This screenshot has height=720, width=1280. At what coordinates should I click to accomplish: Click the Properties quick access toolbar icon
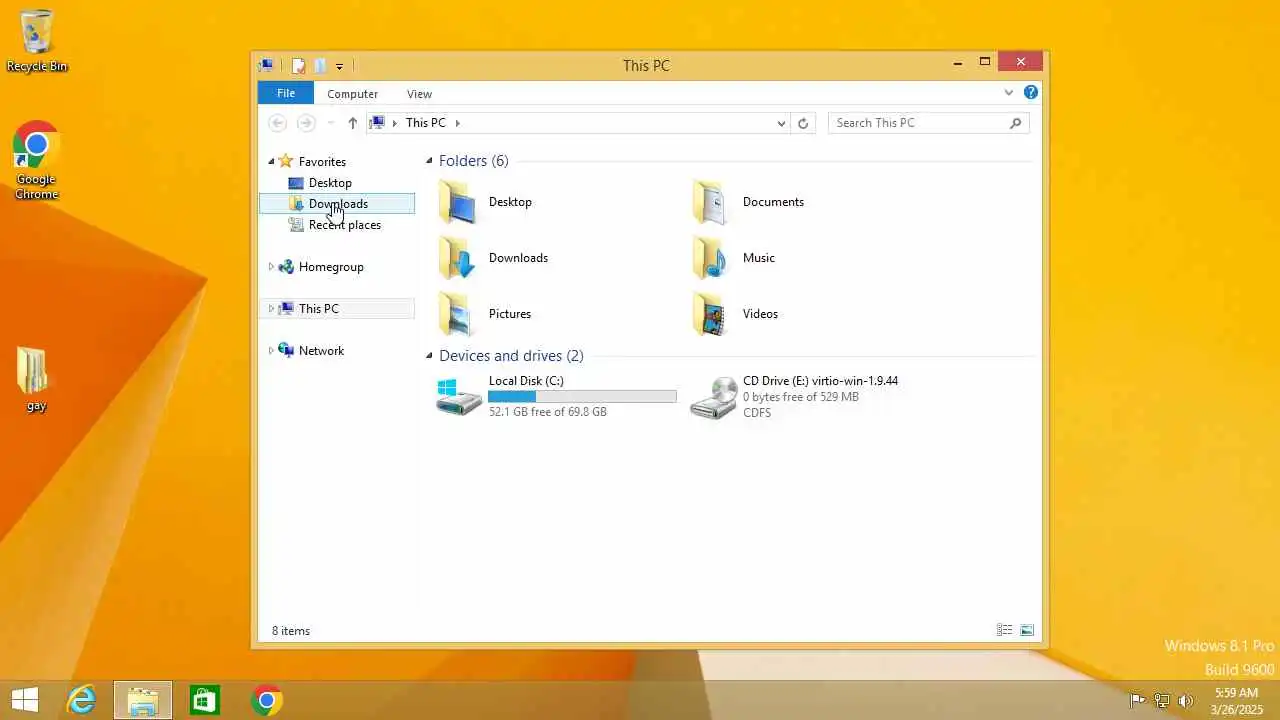[298, 66]
